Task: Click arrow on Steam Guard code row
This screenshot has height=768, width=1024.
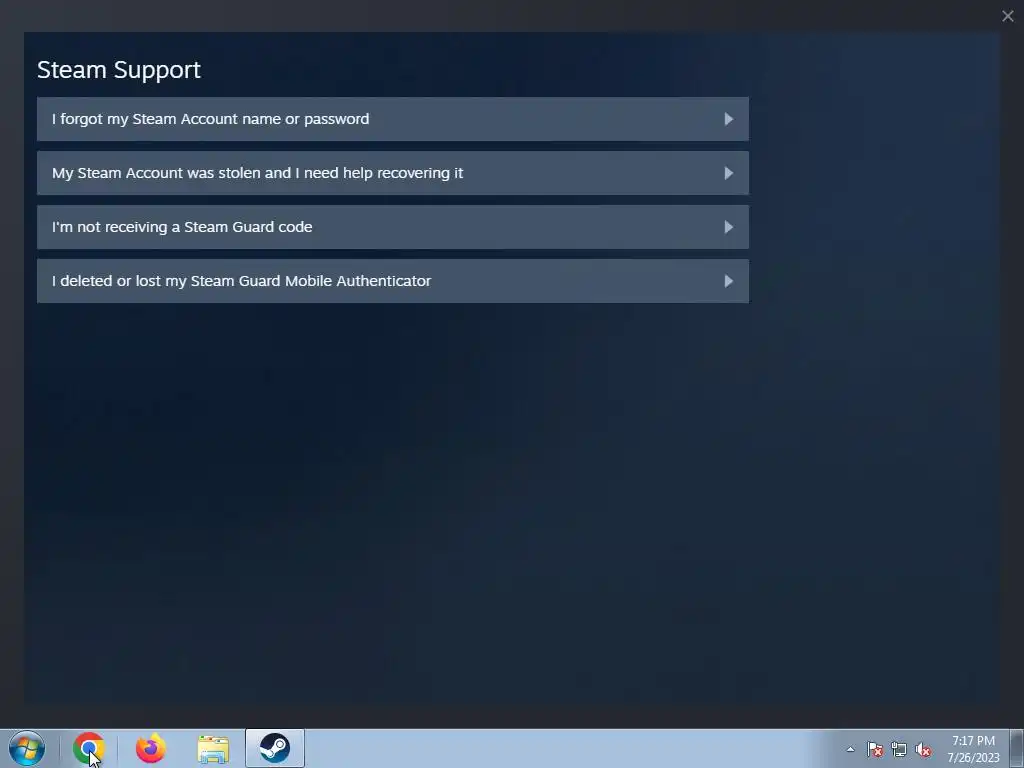Action: (729, 227)
